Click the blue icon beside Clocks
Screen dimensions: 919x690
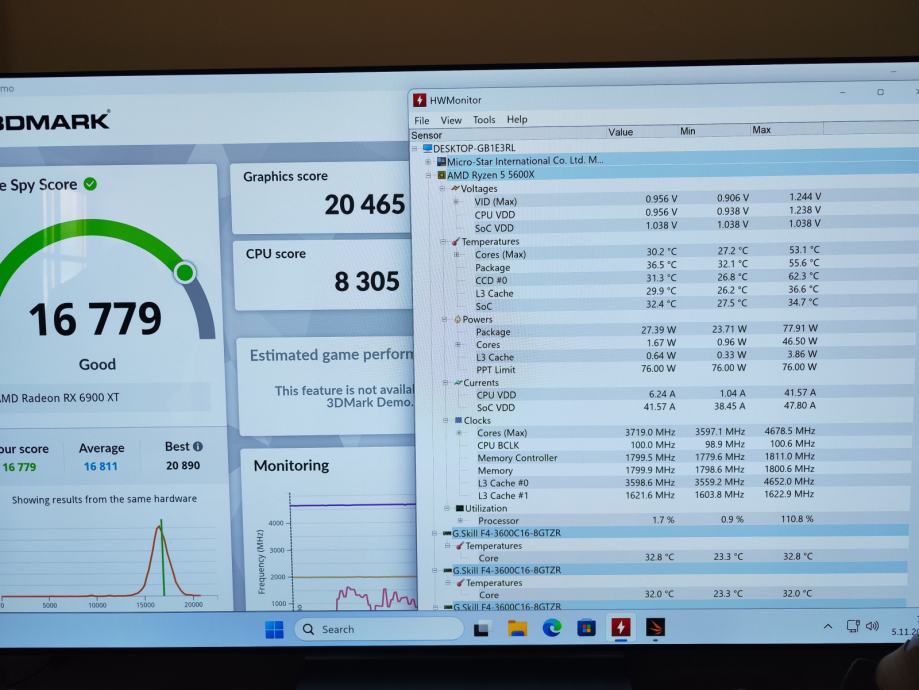[x=459, y=420]
